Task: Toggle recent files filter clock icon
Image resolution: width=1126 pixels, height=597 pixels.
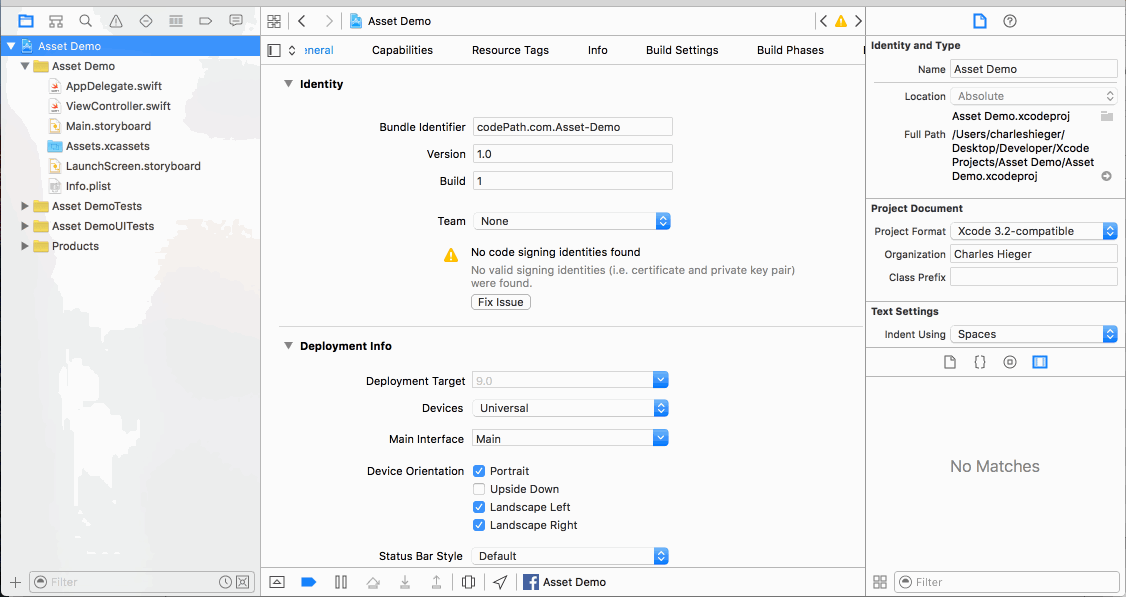Action: coord(225,582)
